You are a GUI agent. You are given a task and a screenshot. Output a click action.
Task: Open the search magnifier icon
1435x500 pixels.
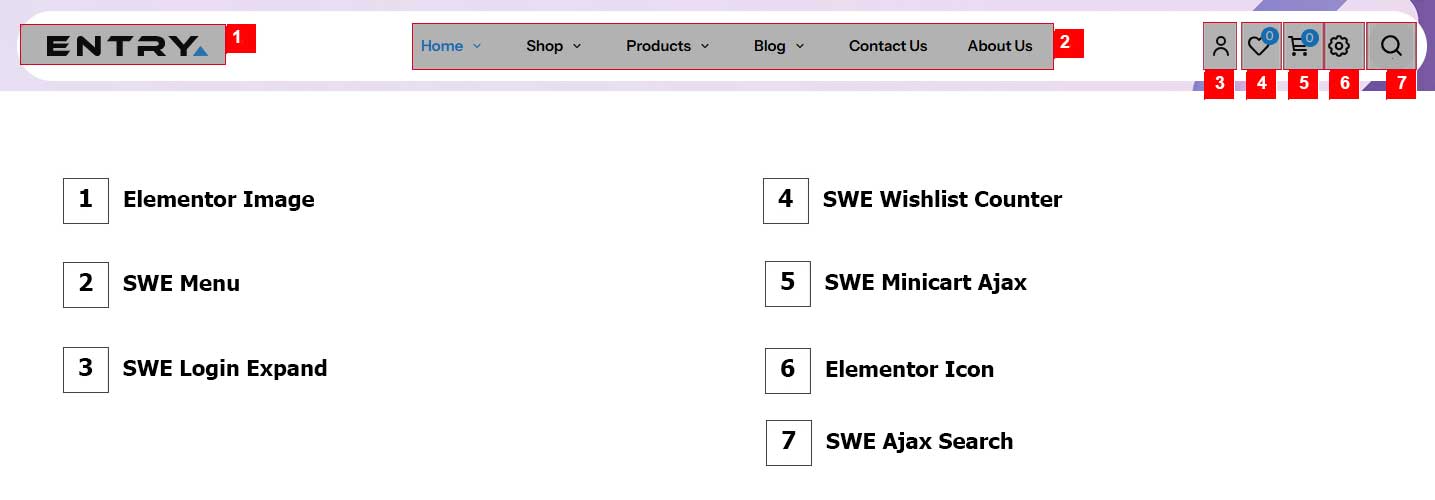click(x=1391, y=46)
